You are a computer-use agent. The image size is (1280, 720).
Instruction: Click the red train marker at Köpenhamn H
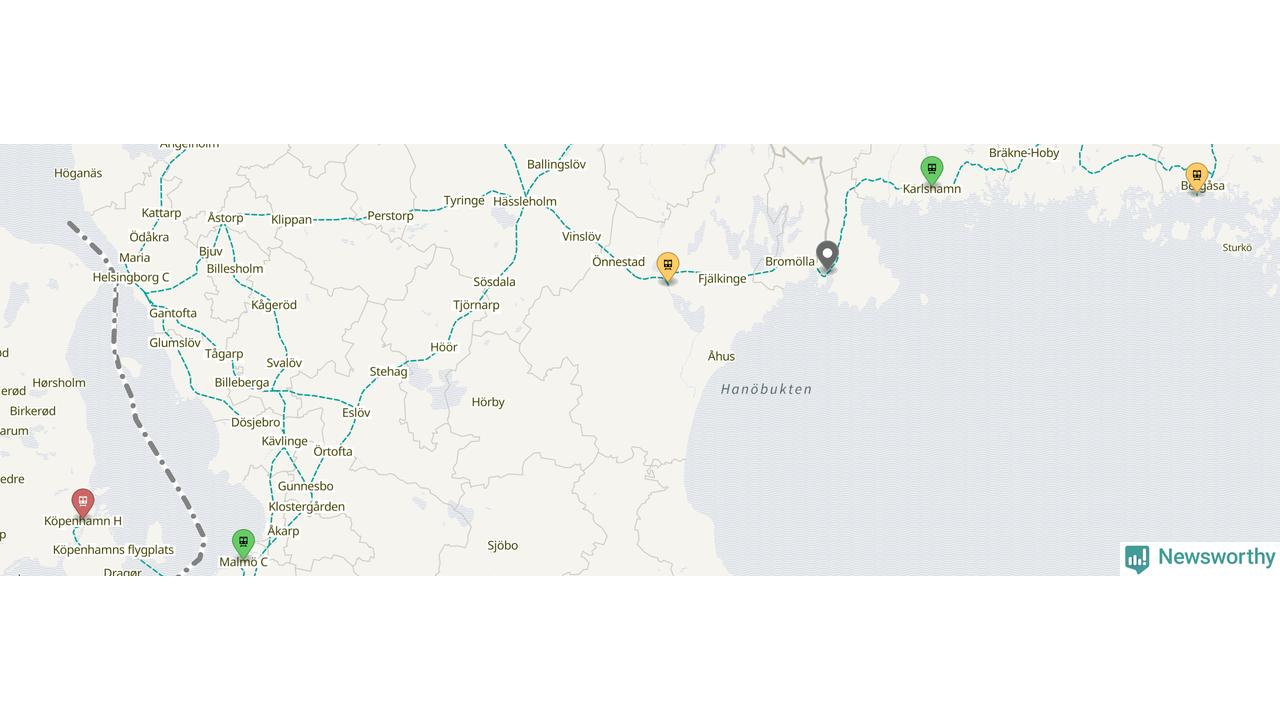[83, 502]
